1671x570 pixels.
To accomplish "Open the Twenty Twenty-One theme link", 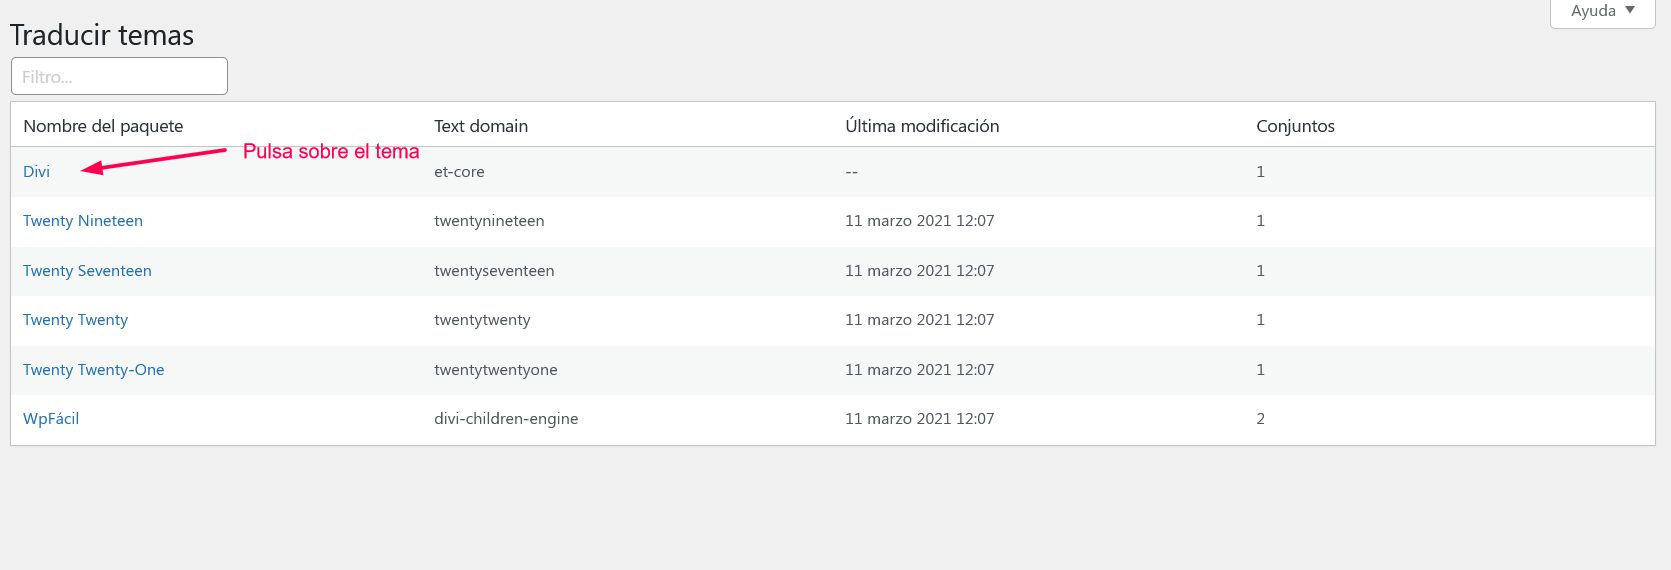I will pos(94,370).
